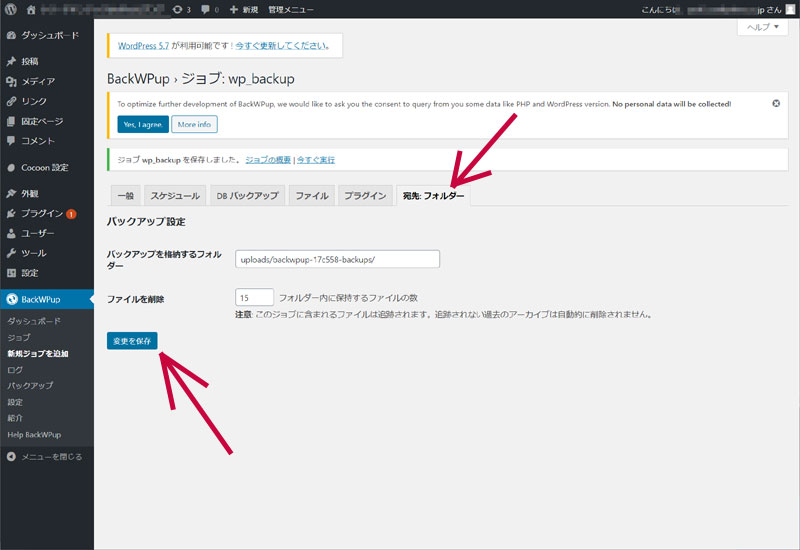Click the user avatar in admin bar
The image size is (800, 550).
pyautogui.click(x=790, y=9)
